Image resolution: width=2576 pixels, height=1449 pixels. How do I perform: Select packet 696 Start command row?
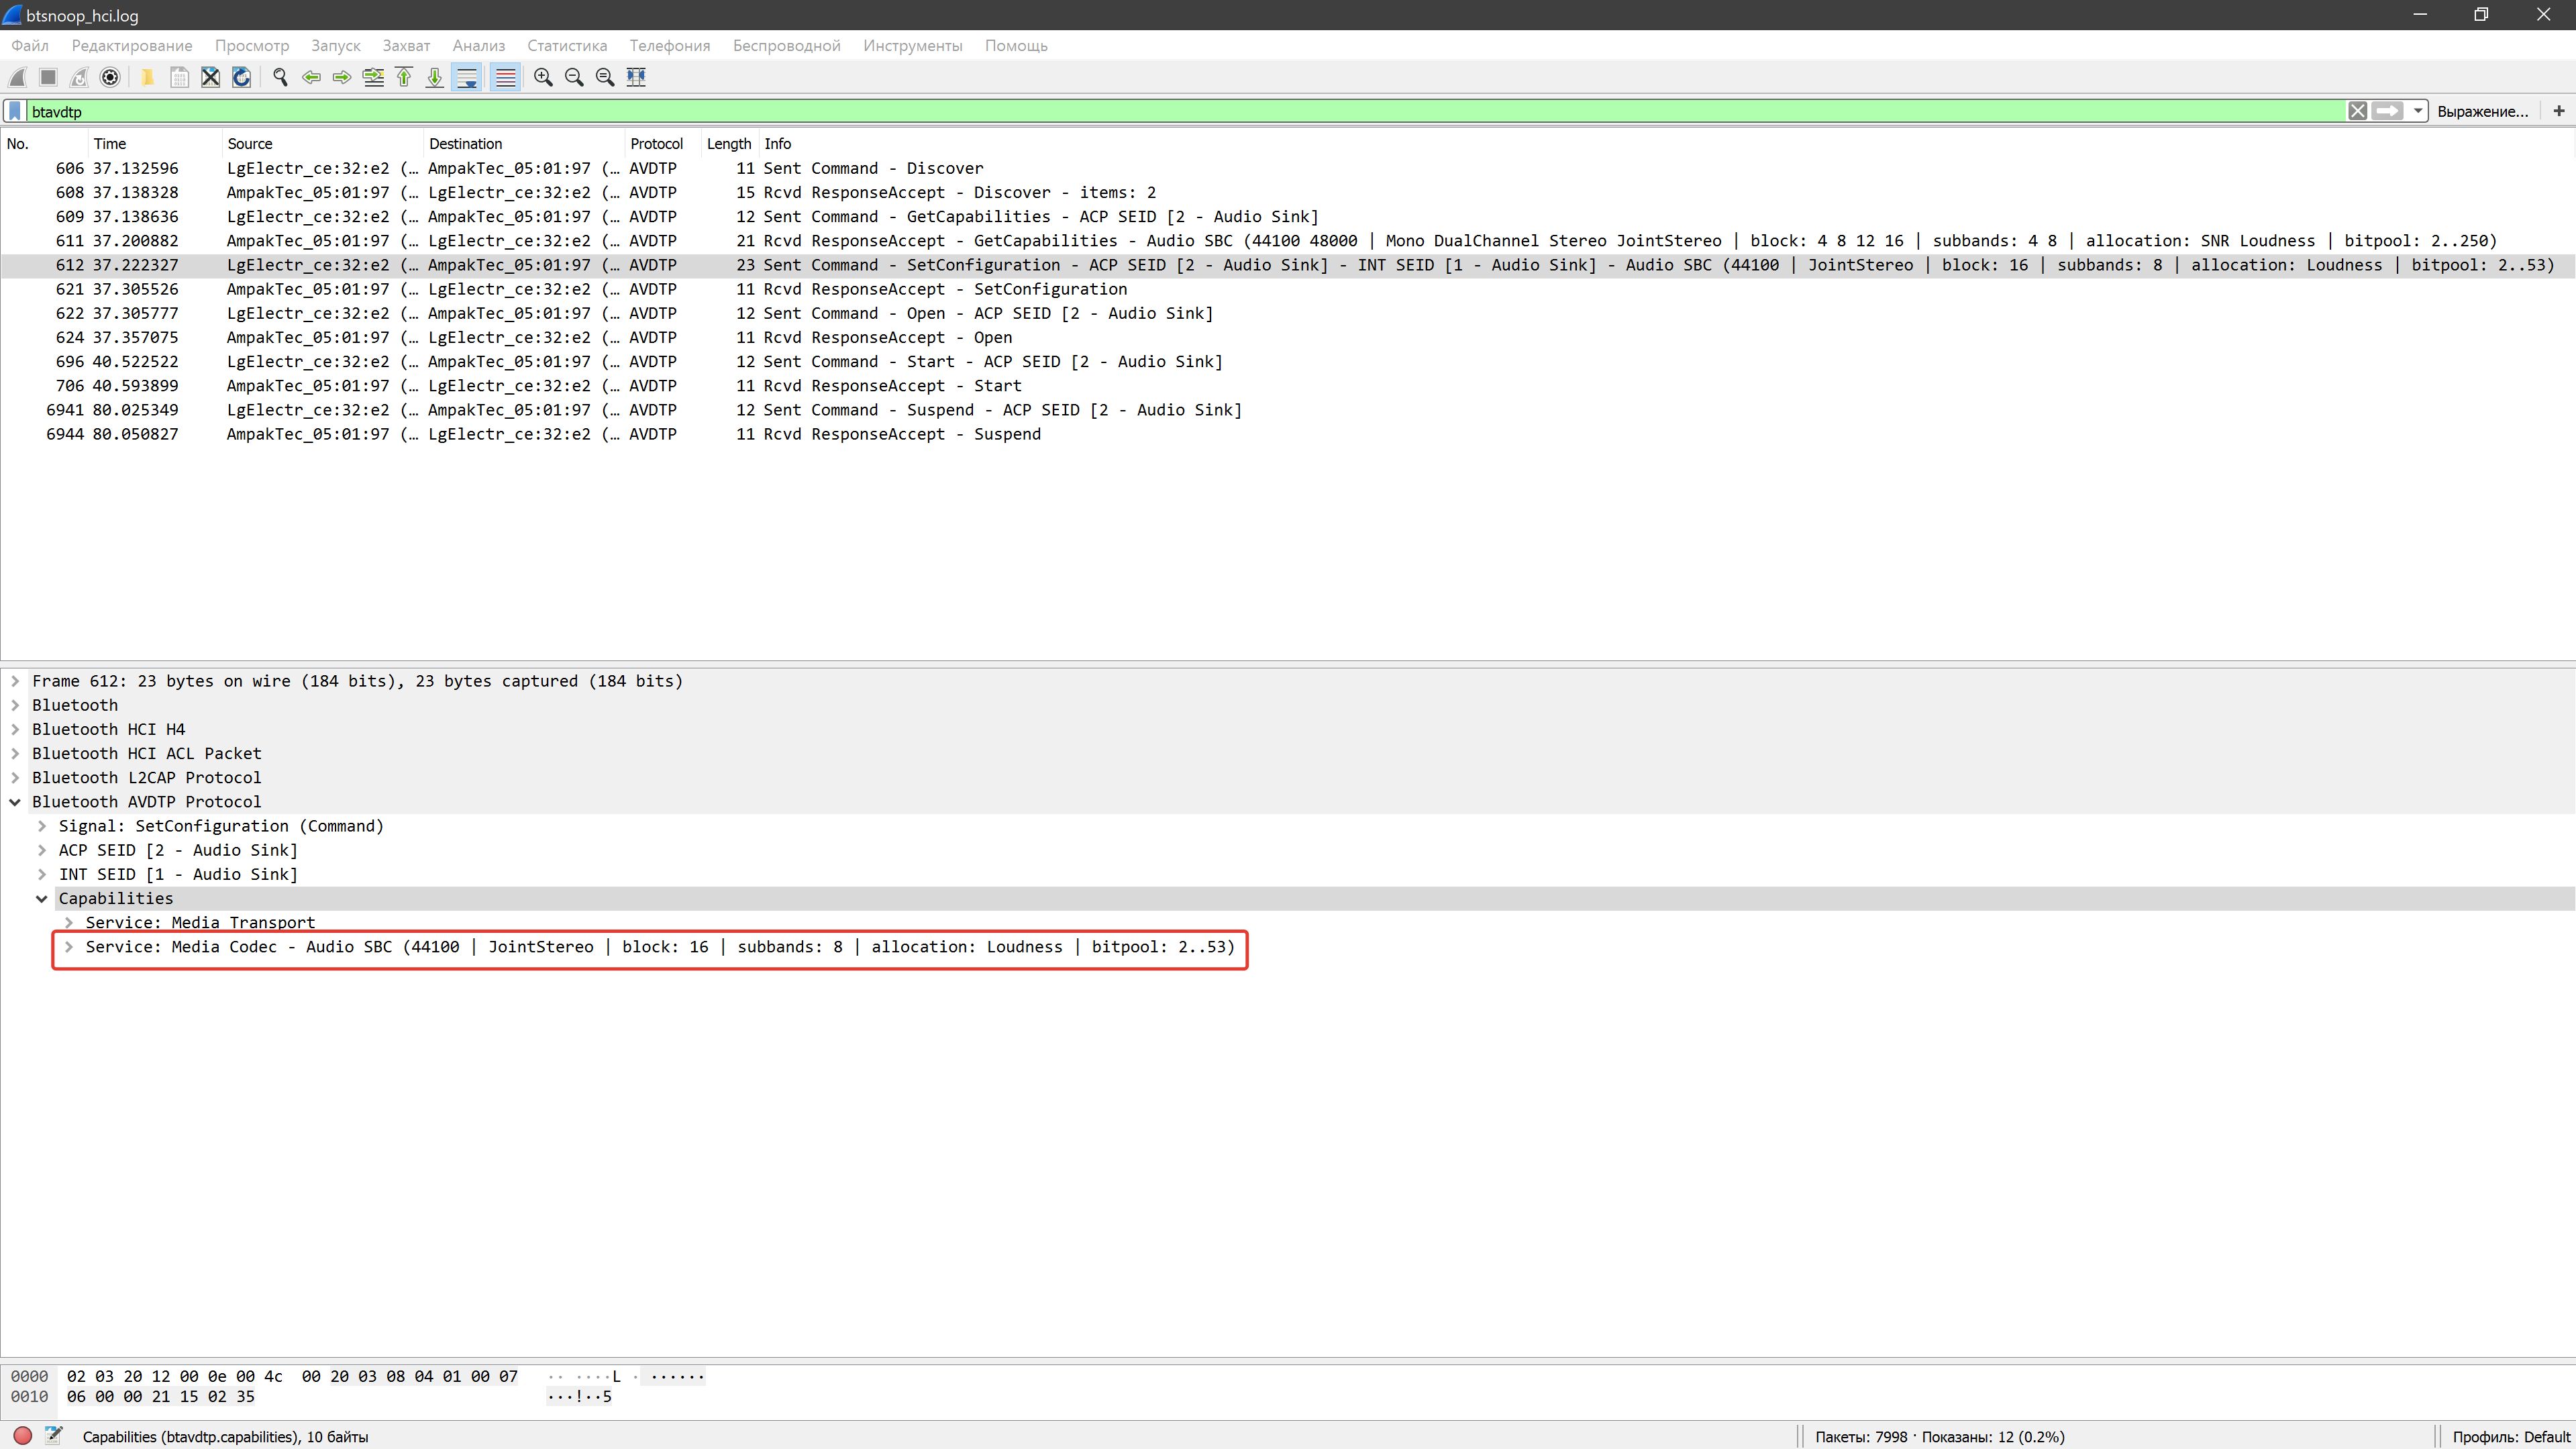point(700,362)
